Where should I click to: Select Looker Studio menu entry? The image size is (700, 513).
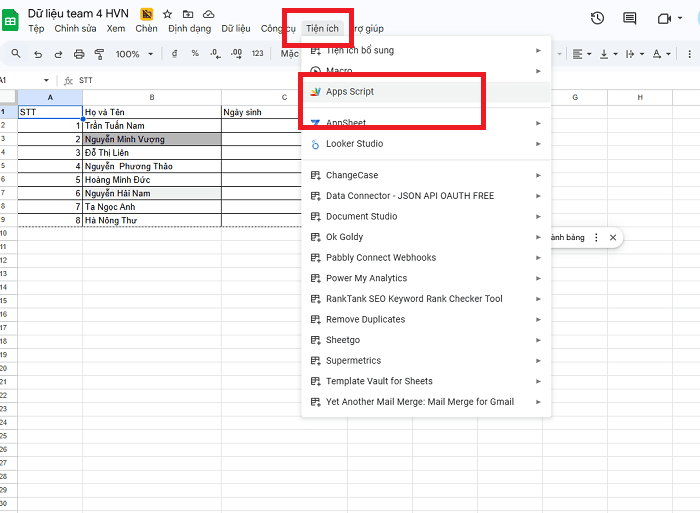pos(354,144)
